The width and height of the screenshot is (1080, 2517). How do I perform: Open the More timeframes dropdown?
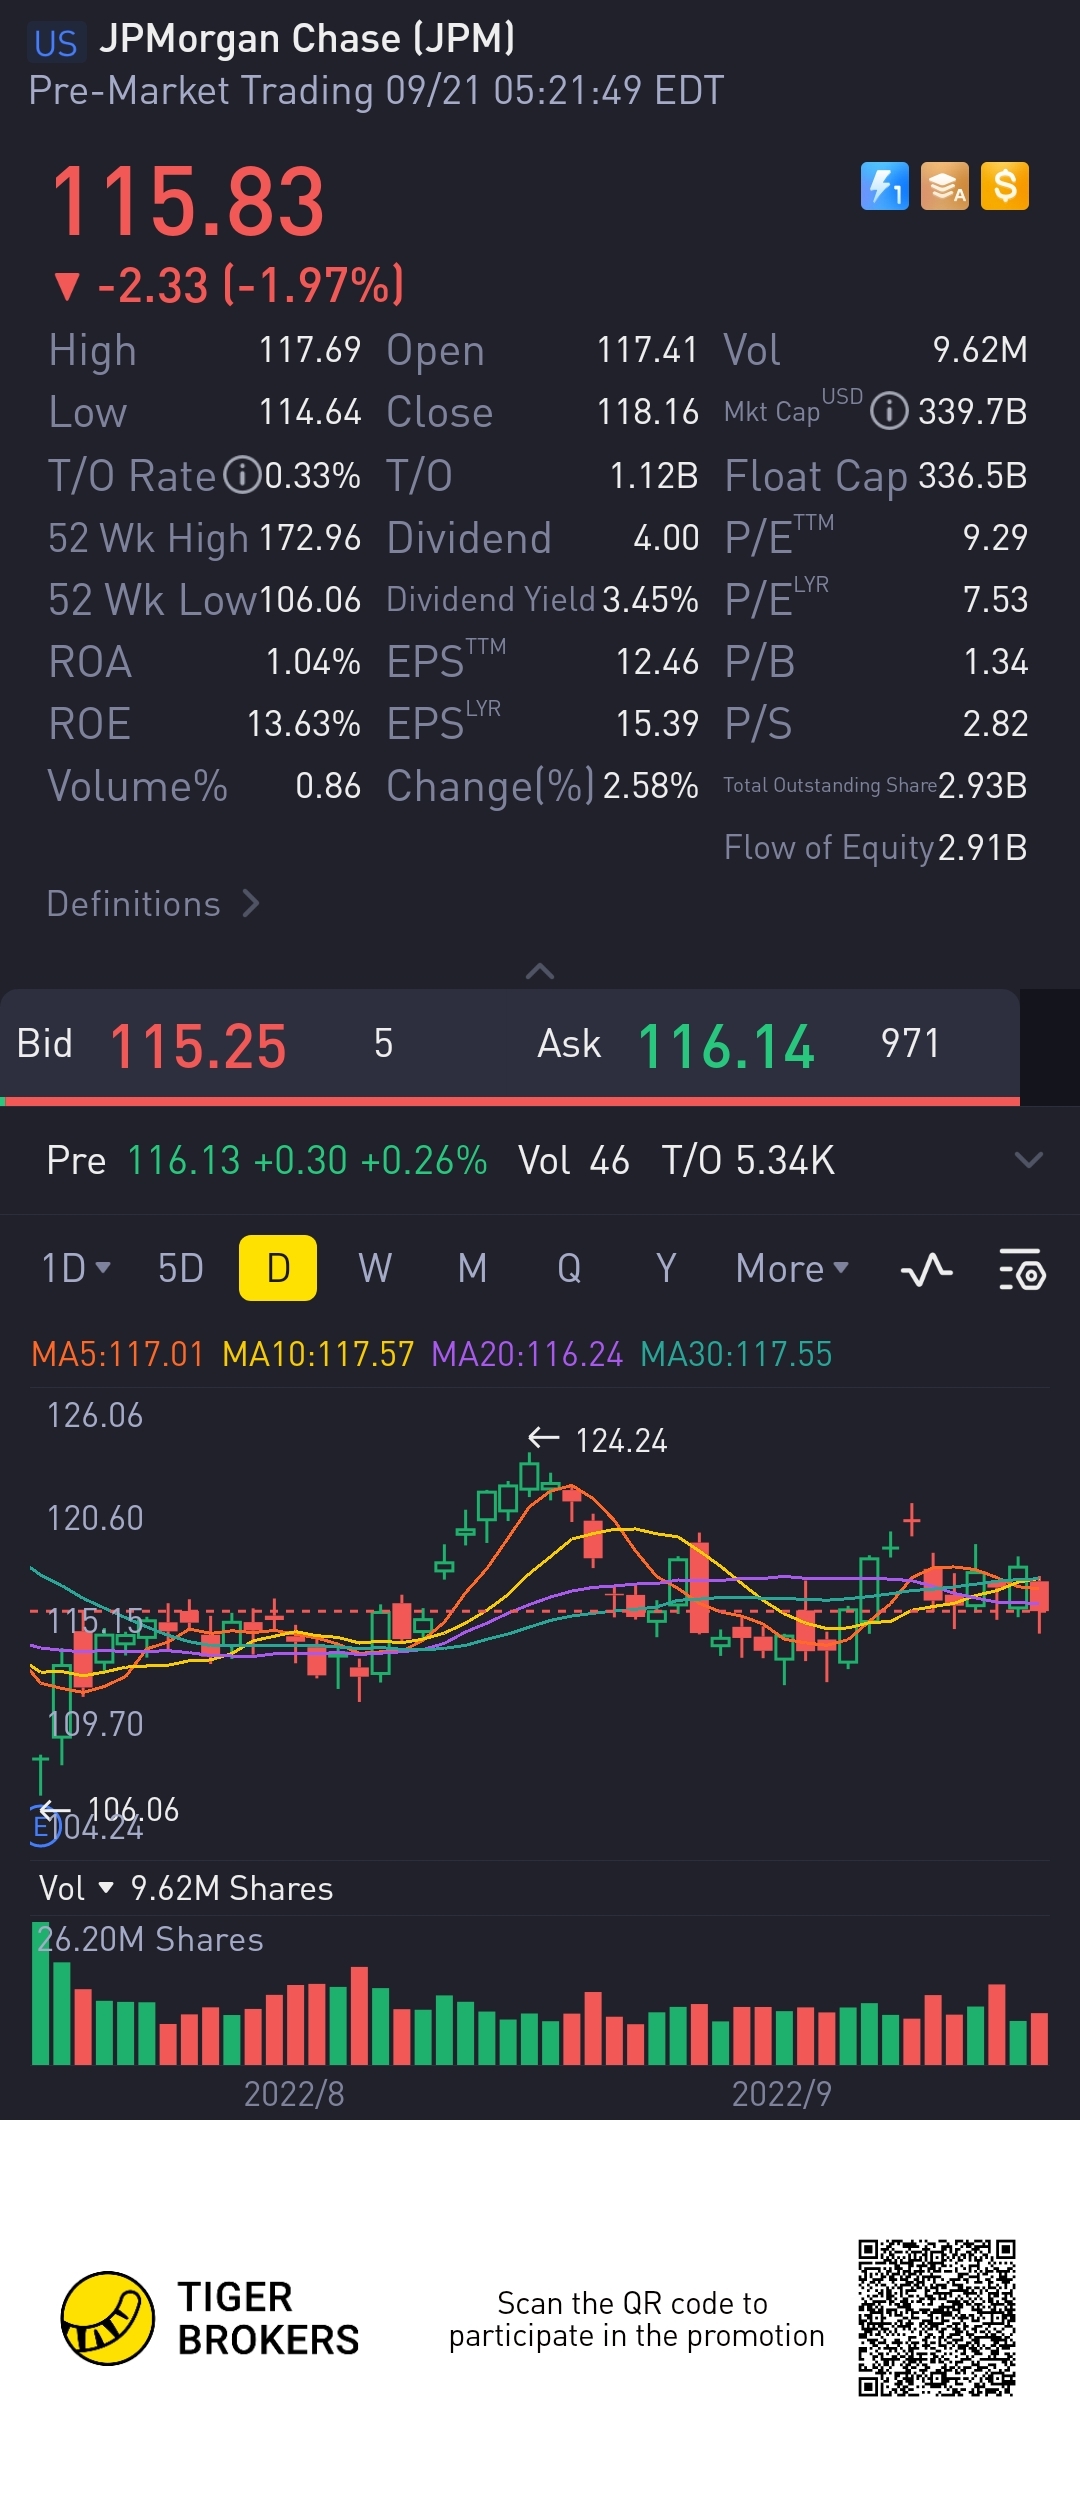coord(792,1268)
